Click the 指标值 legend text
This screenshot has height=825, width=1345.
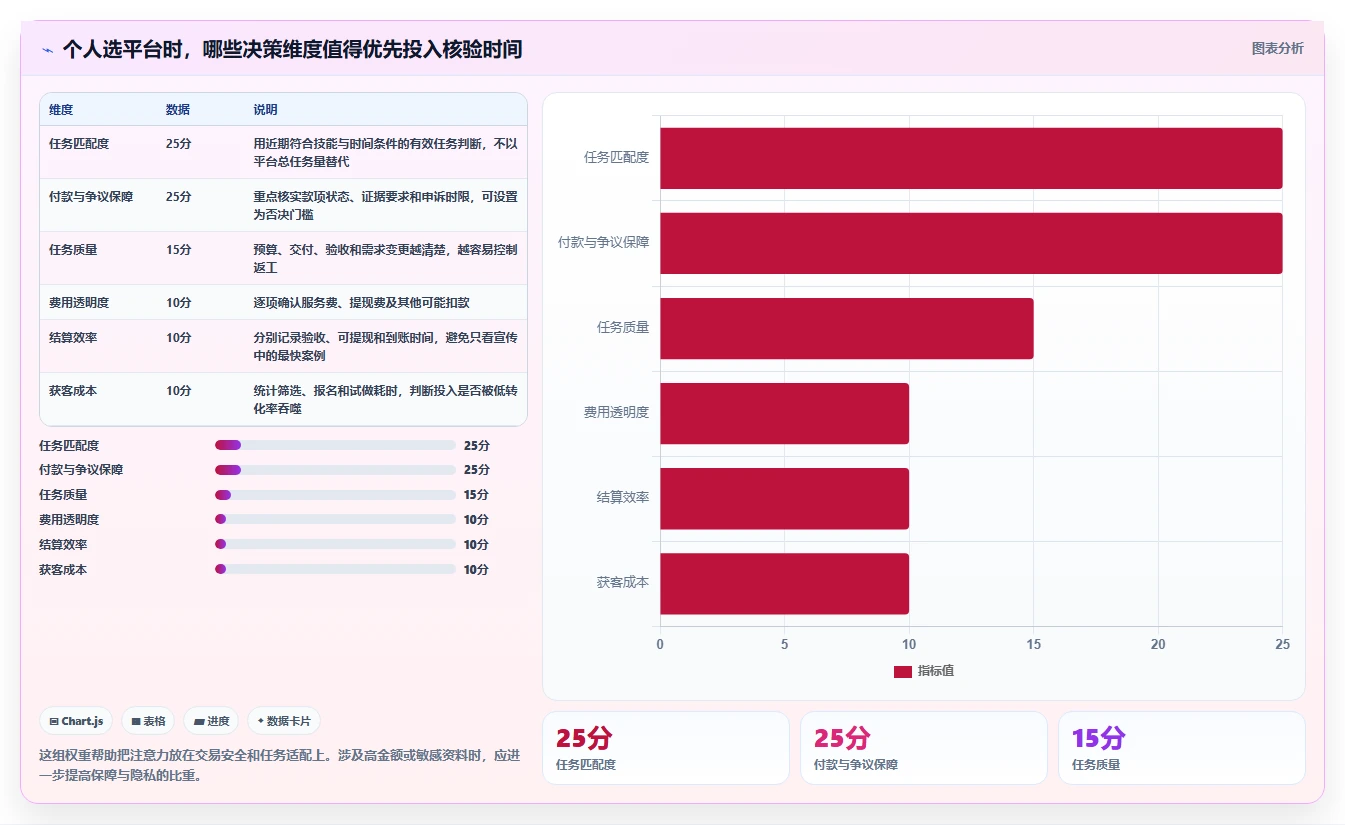(x=936, y=671)
